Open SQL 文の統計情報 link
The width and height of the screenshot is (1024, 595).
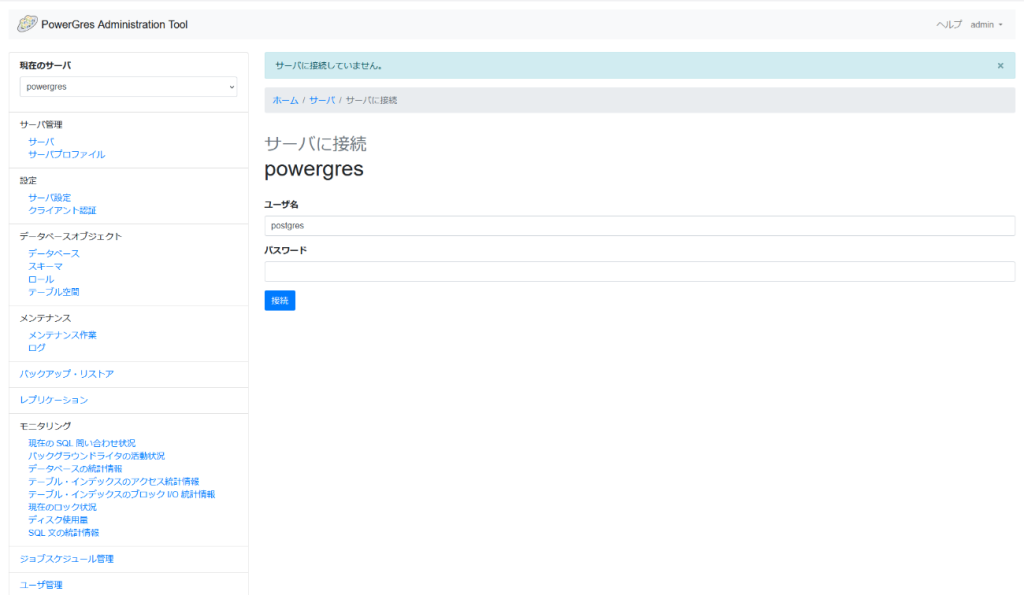[x=63, y=533]
